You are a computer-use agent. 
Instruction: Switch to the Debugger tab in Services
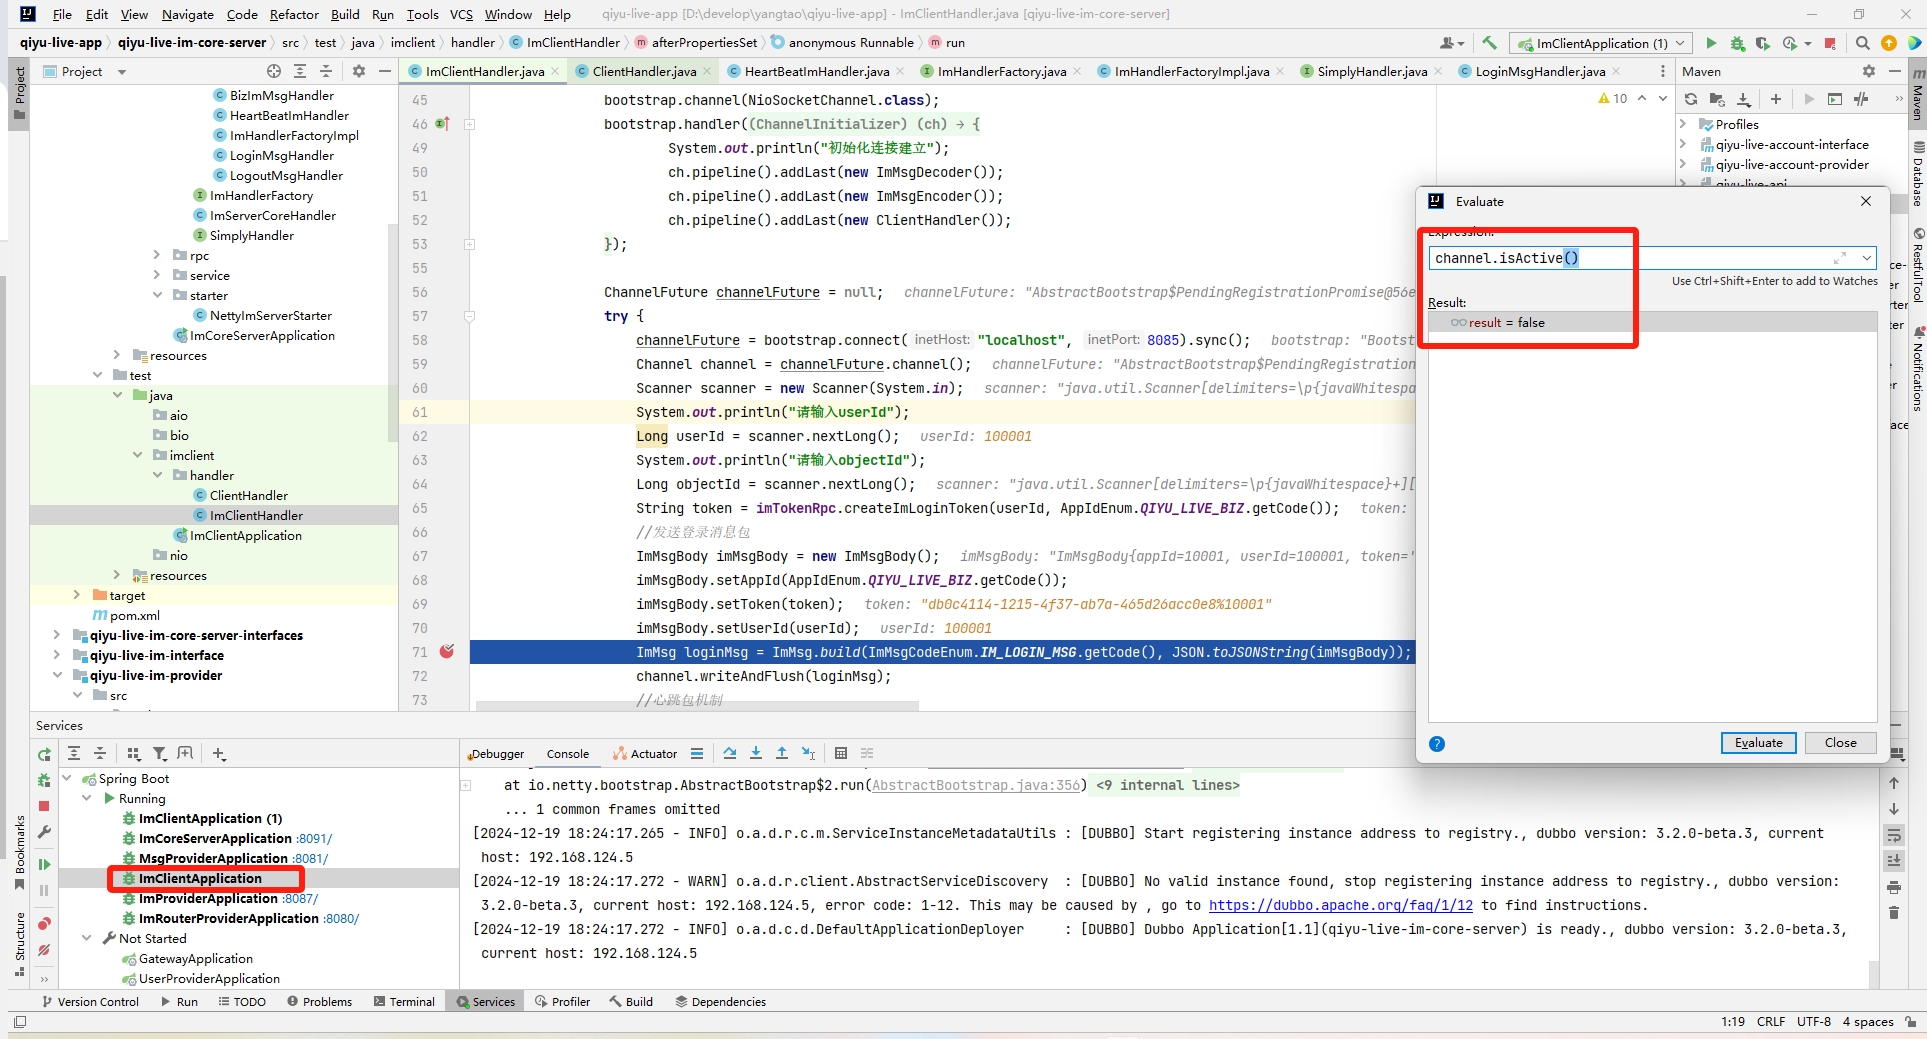496,754
